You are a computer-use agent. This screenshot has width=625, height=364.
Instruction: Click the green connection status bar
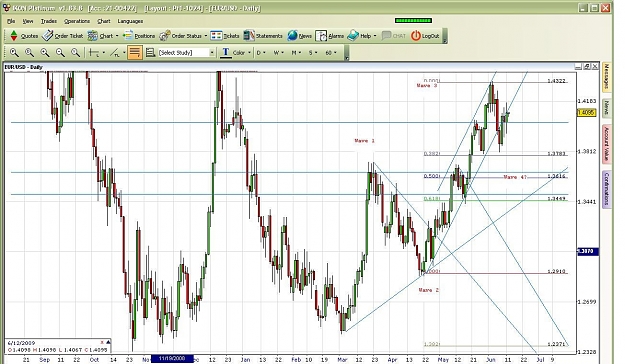[x=413, y=21]
